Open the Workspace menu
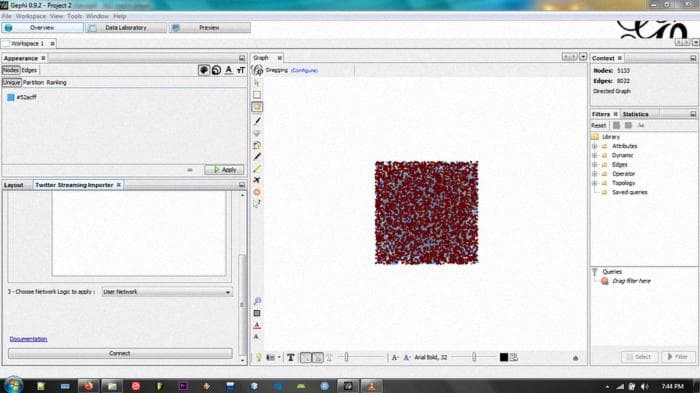Viewport: 700px width, 393px height. coord(31,16)
